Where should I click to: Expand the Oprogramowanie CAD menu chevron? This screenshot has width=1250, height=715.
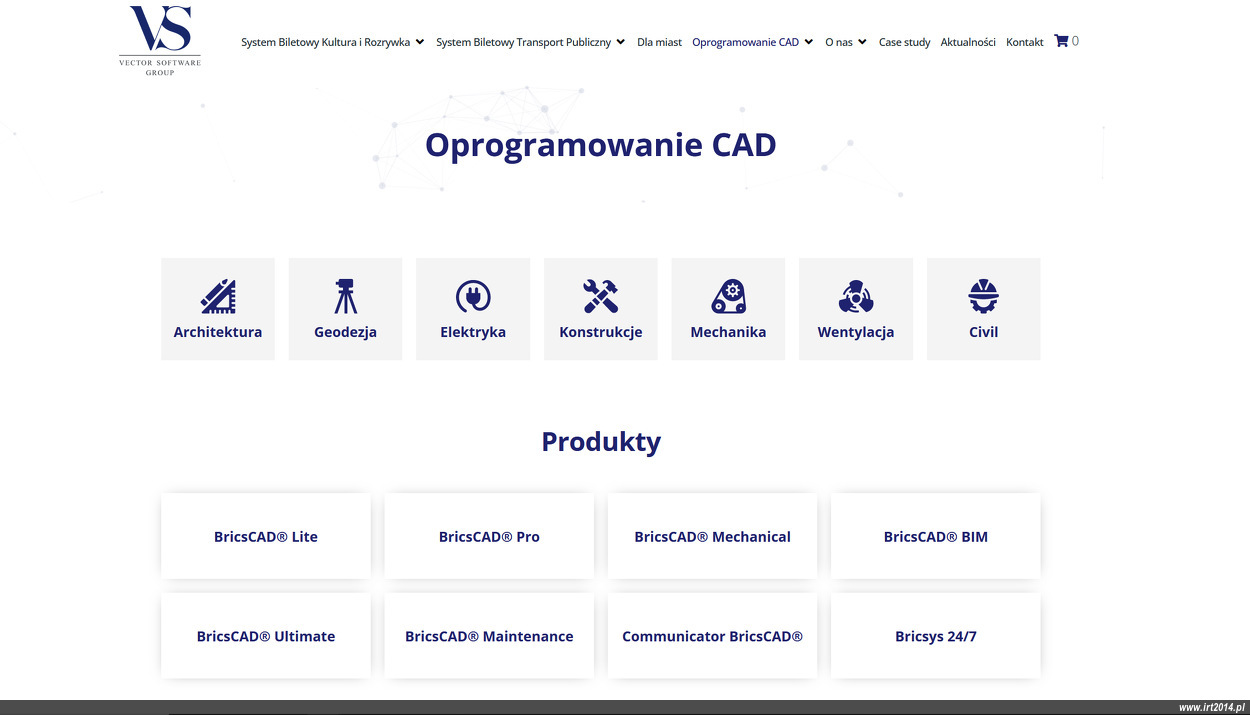click(809, 42)
